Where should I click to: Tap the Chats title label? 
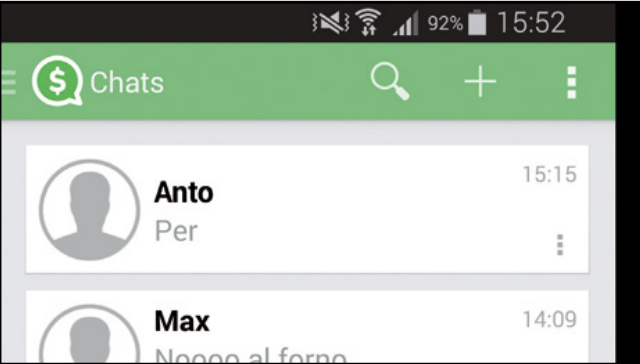click(x=127, y=83)
